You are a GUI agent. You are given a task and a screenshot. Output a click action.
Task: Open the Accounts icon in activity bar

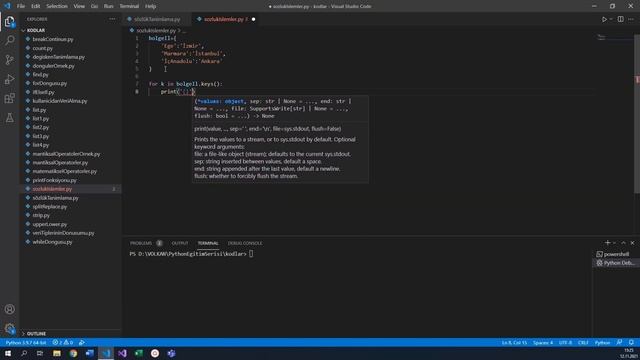tap(9, 309)
